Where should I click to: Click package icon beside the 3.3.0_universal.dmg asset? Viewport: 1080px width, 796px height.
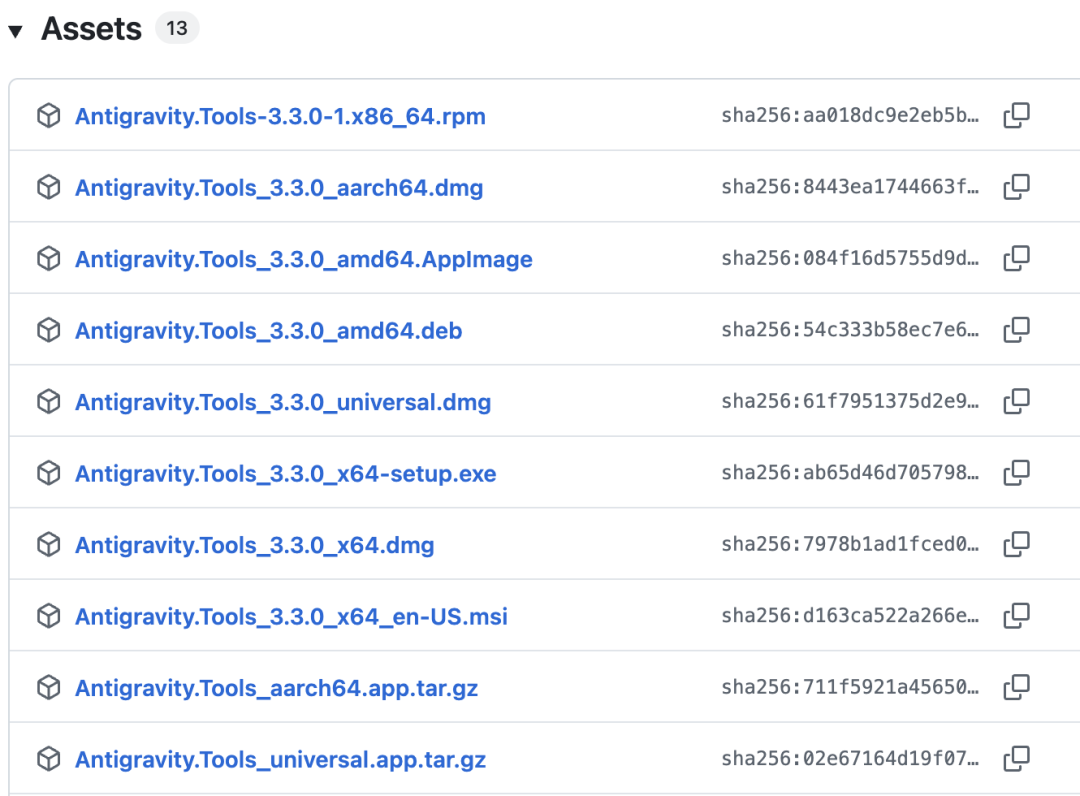pos(48,401)
